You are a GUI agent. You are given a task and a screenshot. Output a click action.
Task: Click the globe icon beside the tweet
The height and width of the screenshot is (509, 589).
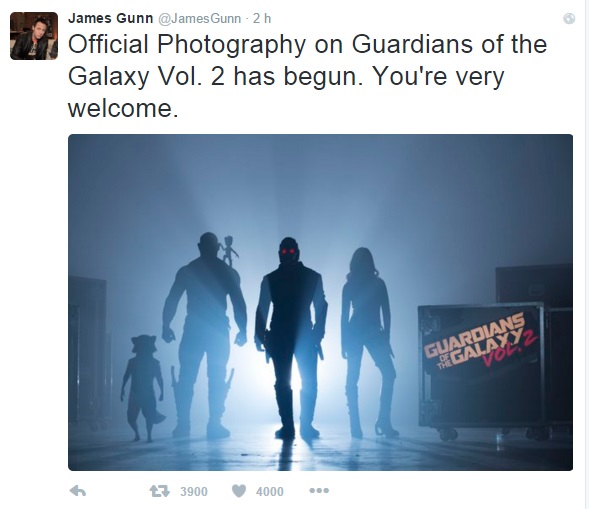[x=569, y=18]
